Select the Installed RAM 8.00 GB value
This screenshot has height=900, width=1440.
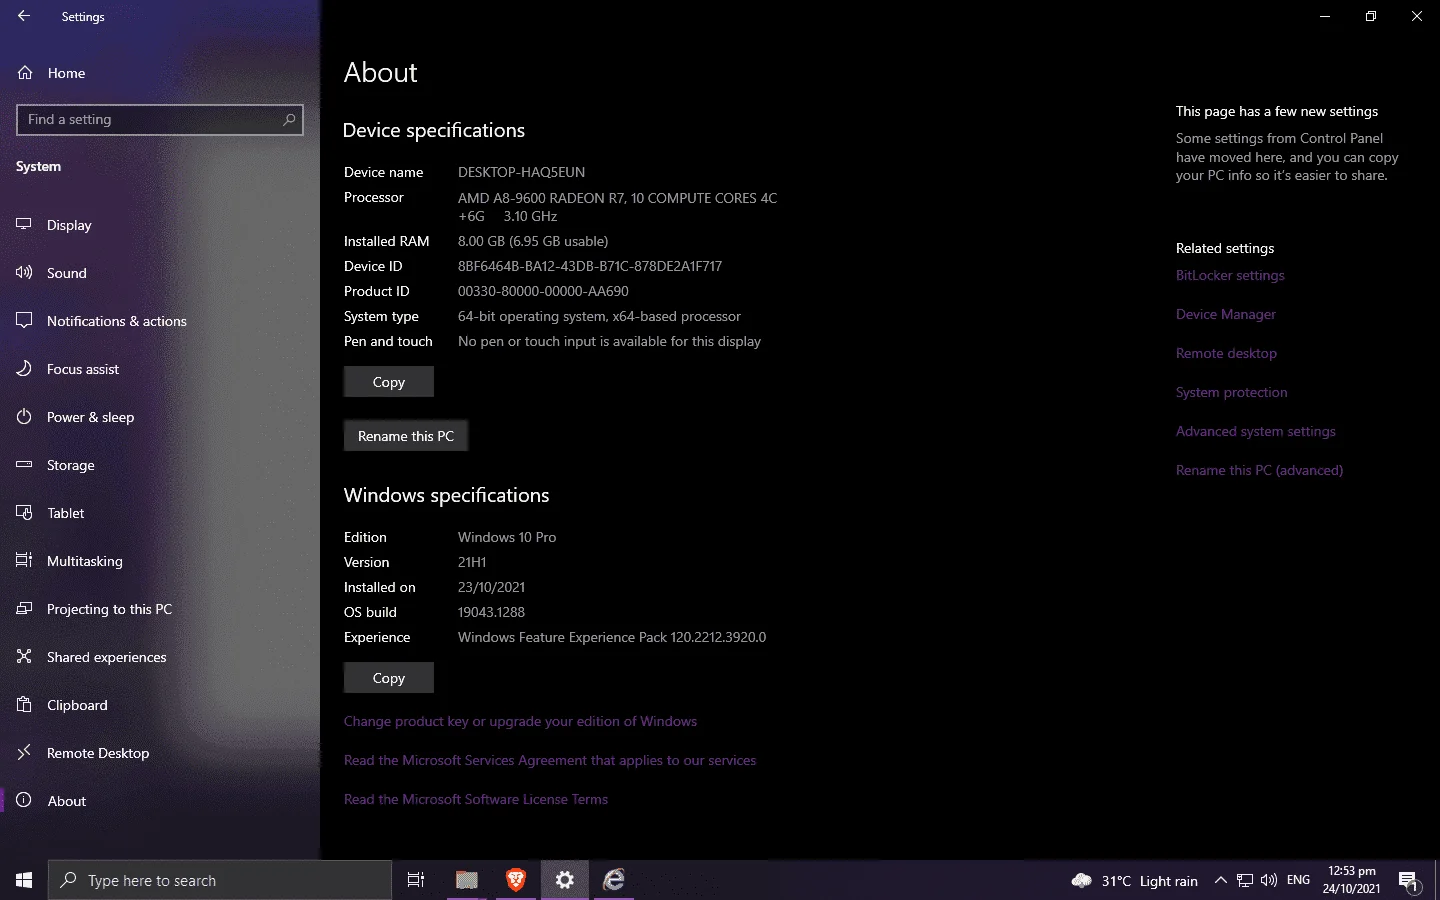(533, 241)
